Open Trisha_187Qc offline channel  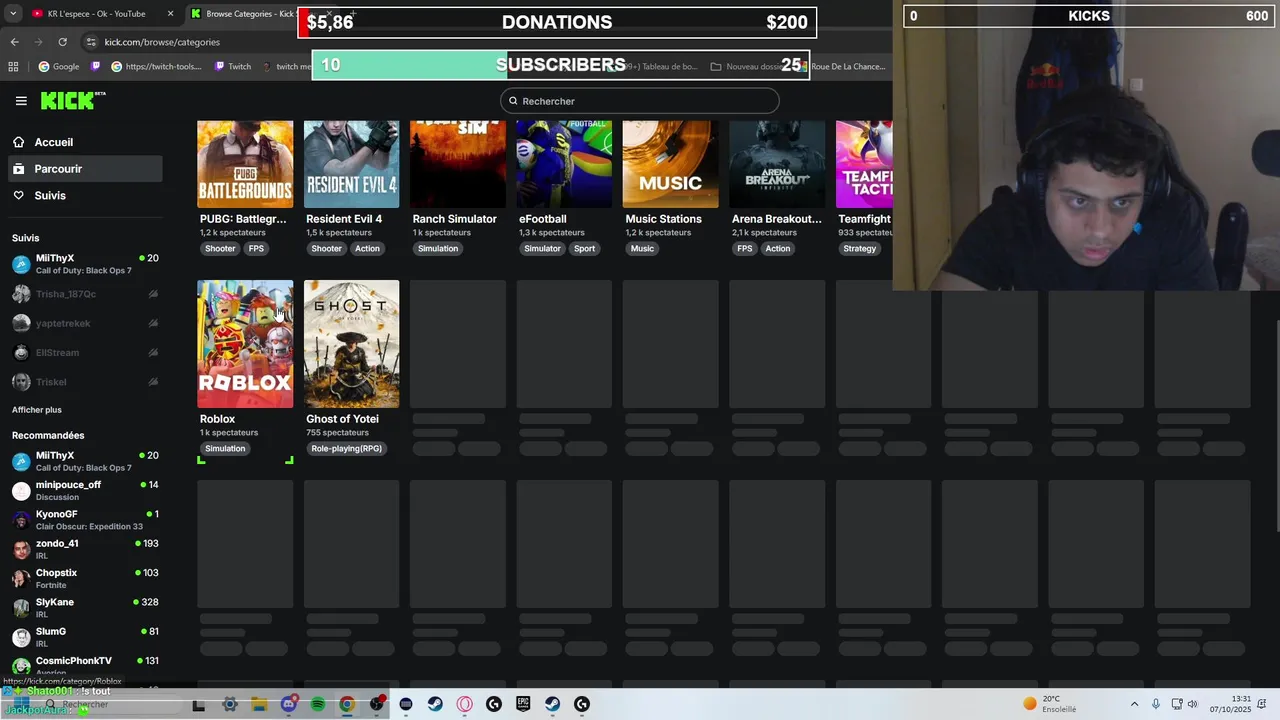pos(85,294)
